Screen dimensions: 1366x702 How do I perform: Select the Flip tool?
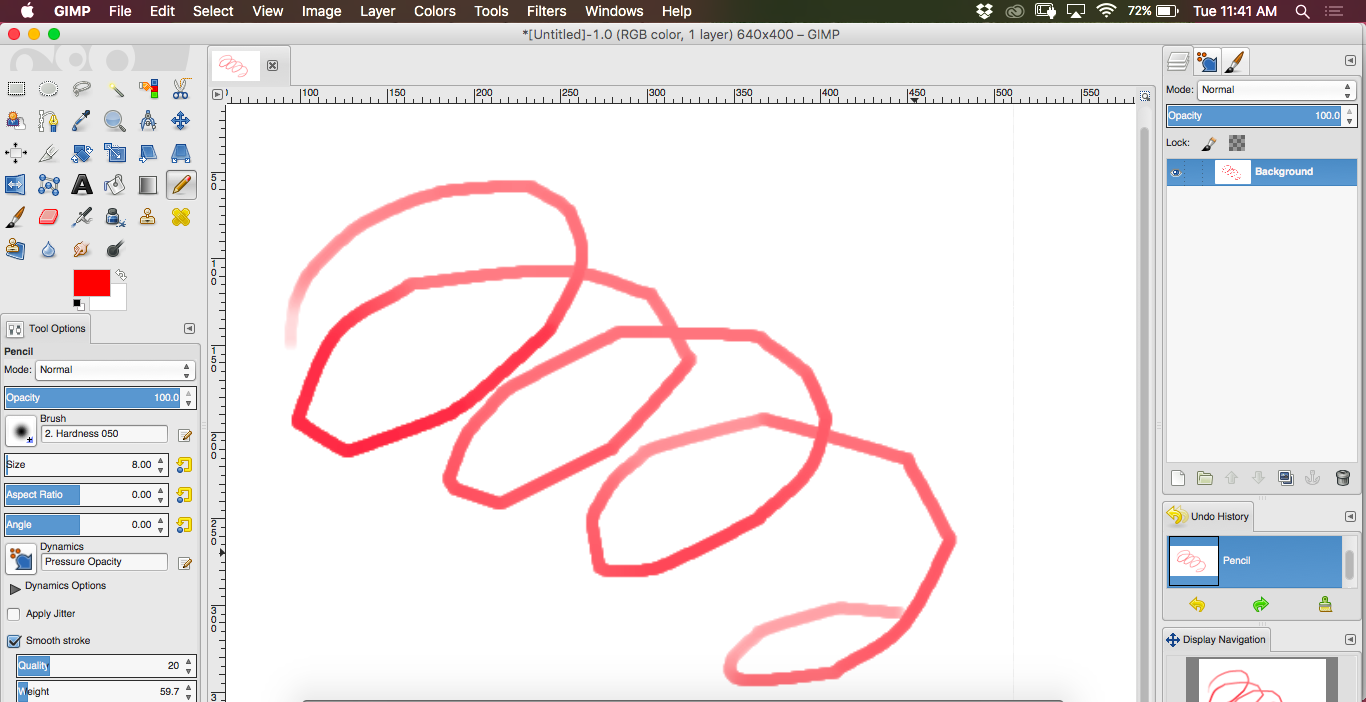point(16,185)
